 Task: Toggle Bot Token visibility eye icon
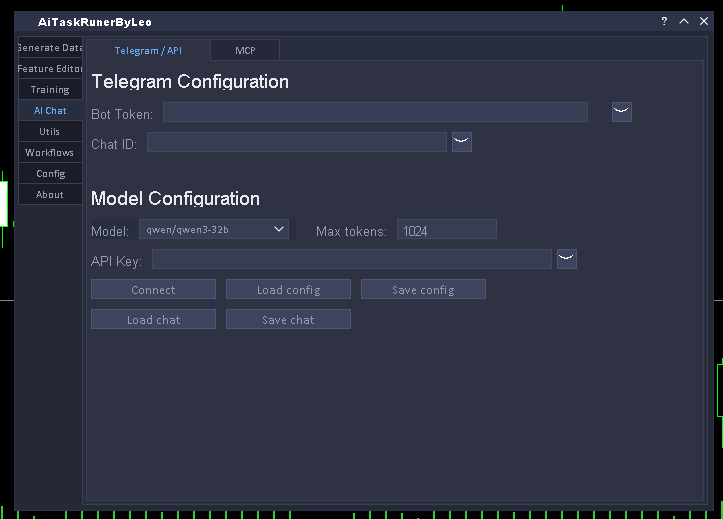tap(622, 112)
